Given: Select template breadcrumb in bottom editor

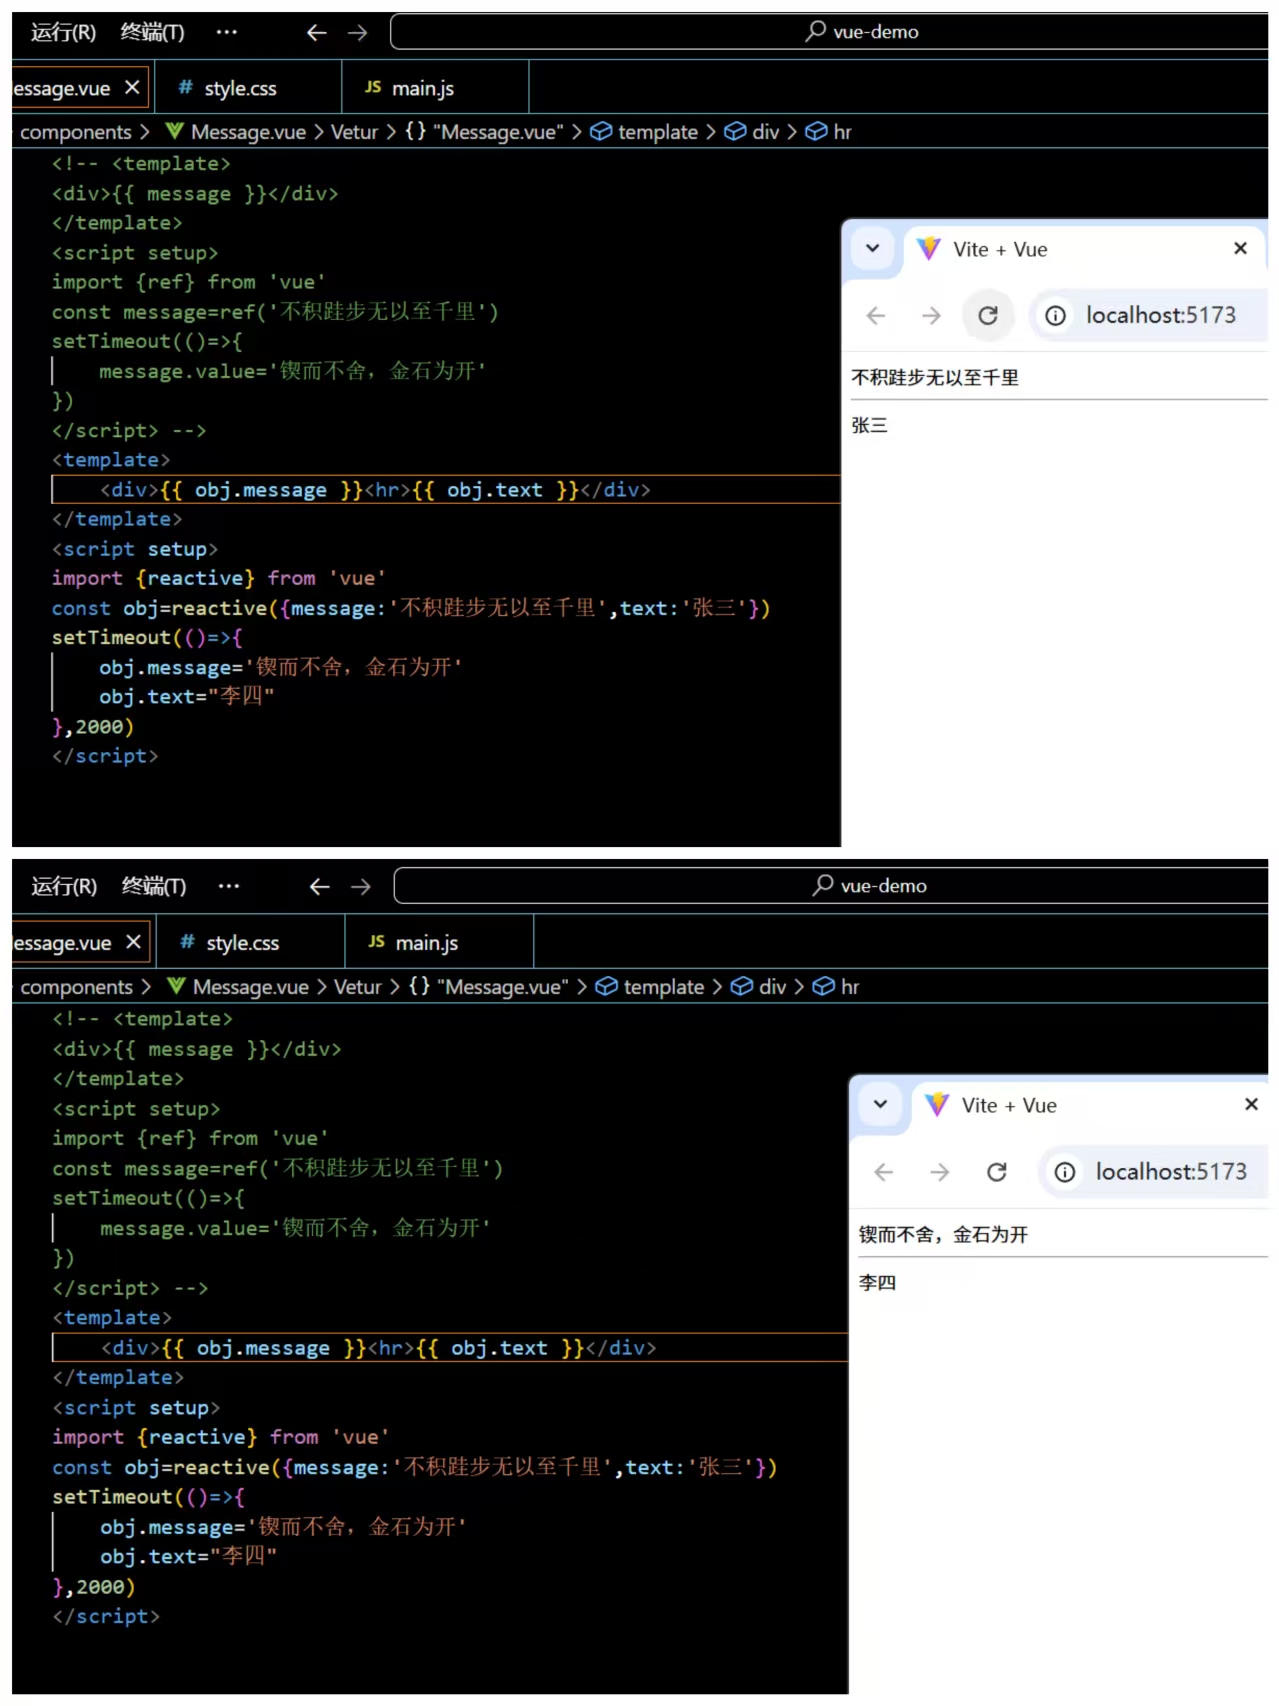Looking at the screenshot, I should tap(650, 988).
